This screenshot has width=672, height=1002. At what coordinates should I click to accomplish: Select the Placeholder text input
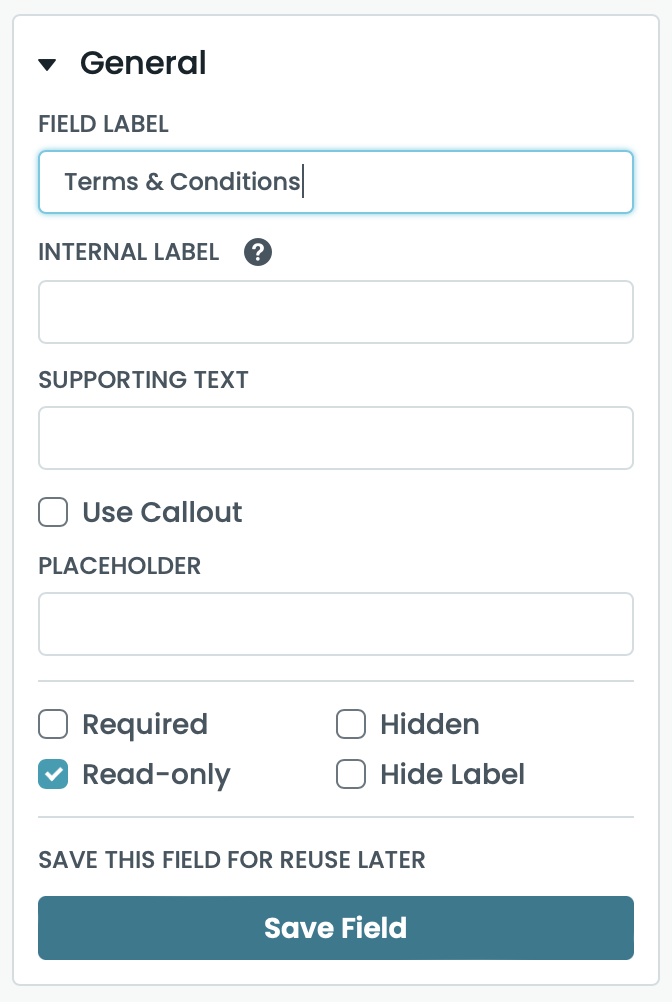[335, 624]
